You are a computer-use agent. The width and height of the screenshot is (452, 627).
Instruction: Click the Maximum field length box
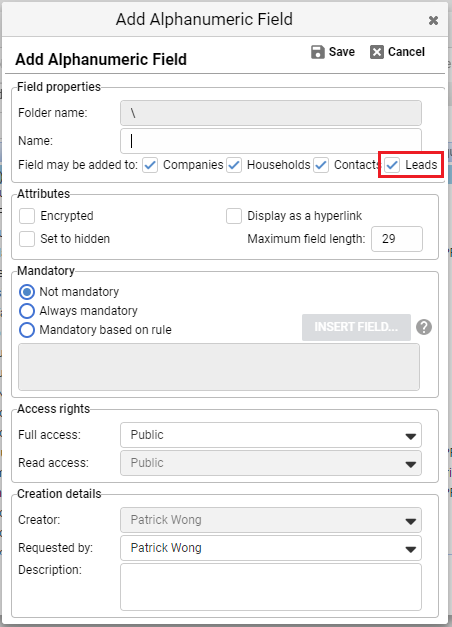[397, 239]
